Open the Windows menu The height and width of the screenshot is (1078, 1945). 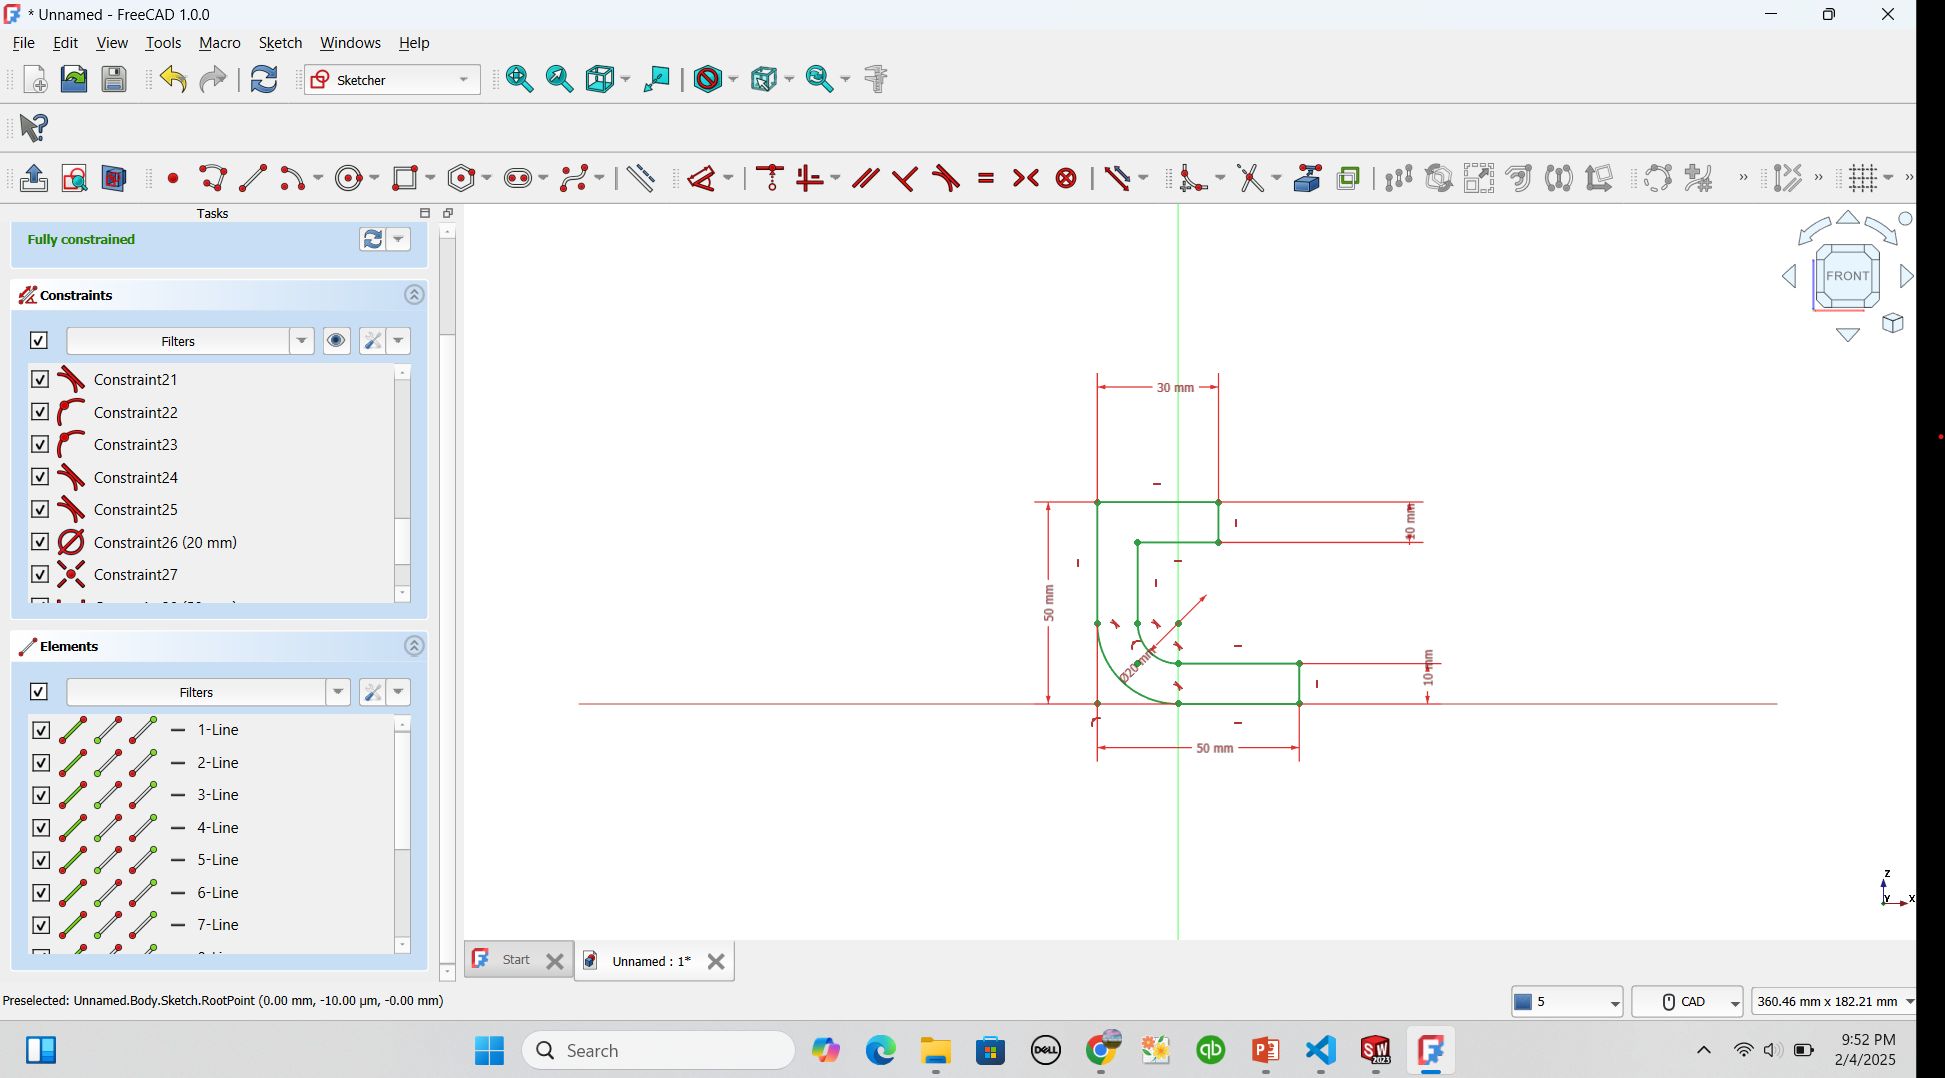tap(350, 43)
